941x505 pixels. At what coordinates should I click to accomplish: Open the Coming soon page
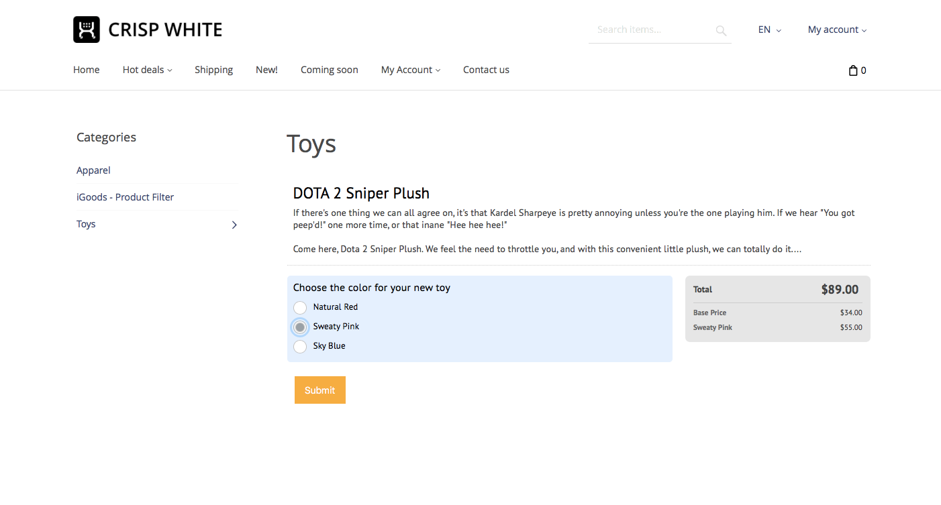[x=329, y=70]
